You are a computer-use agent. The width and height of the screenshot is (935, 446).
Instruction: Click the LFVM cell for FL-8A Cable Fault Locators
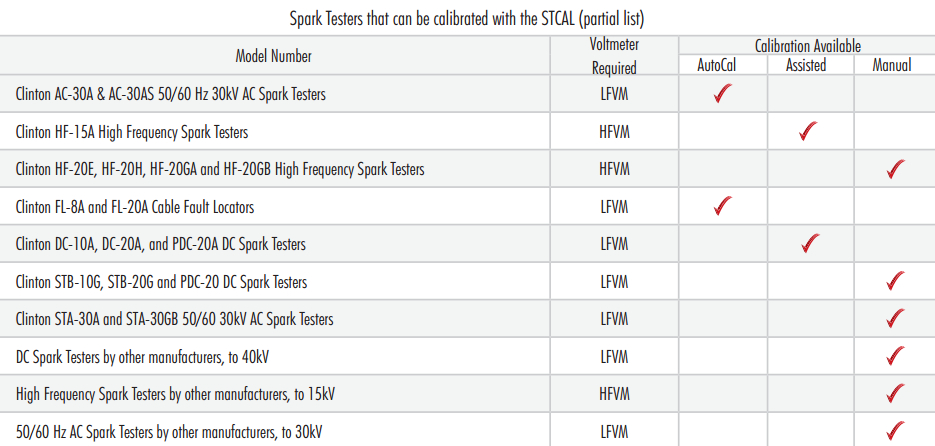click(614, 207)
